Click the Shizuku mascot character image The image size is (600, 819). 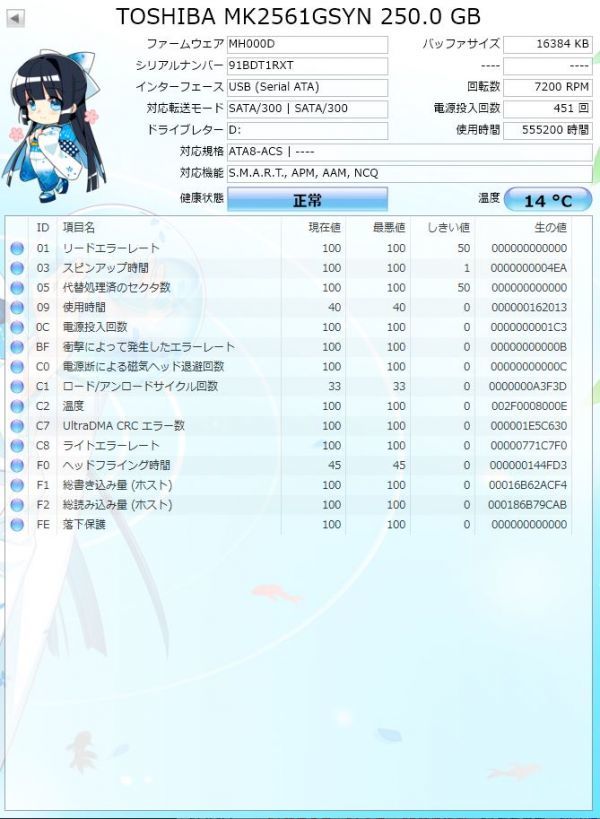click(54, 125)
